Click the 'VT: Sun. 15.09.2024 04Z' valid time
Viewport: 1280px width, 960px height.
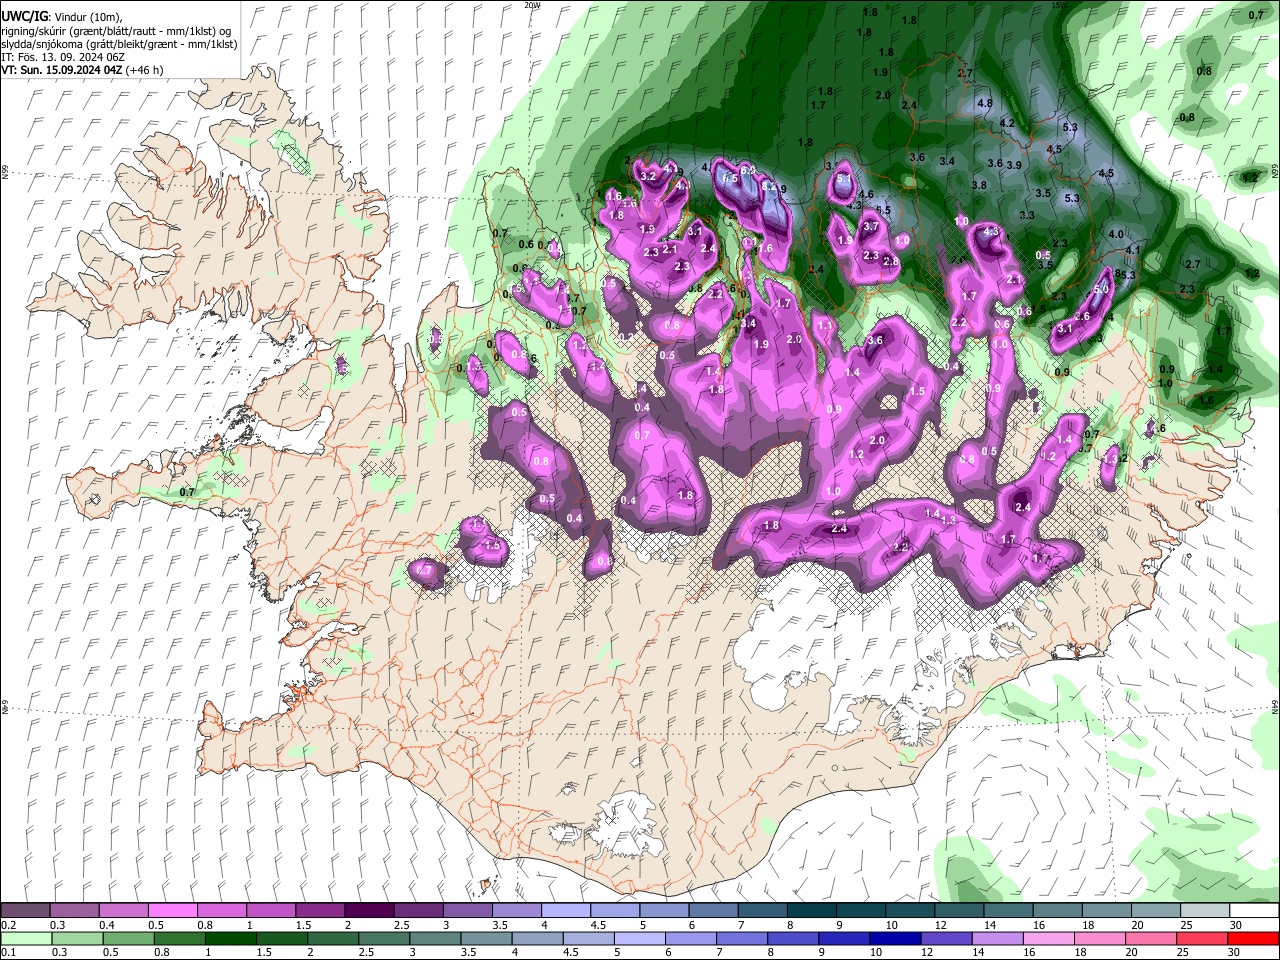coord(62,70)
